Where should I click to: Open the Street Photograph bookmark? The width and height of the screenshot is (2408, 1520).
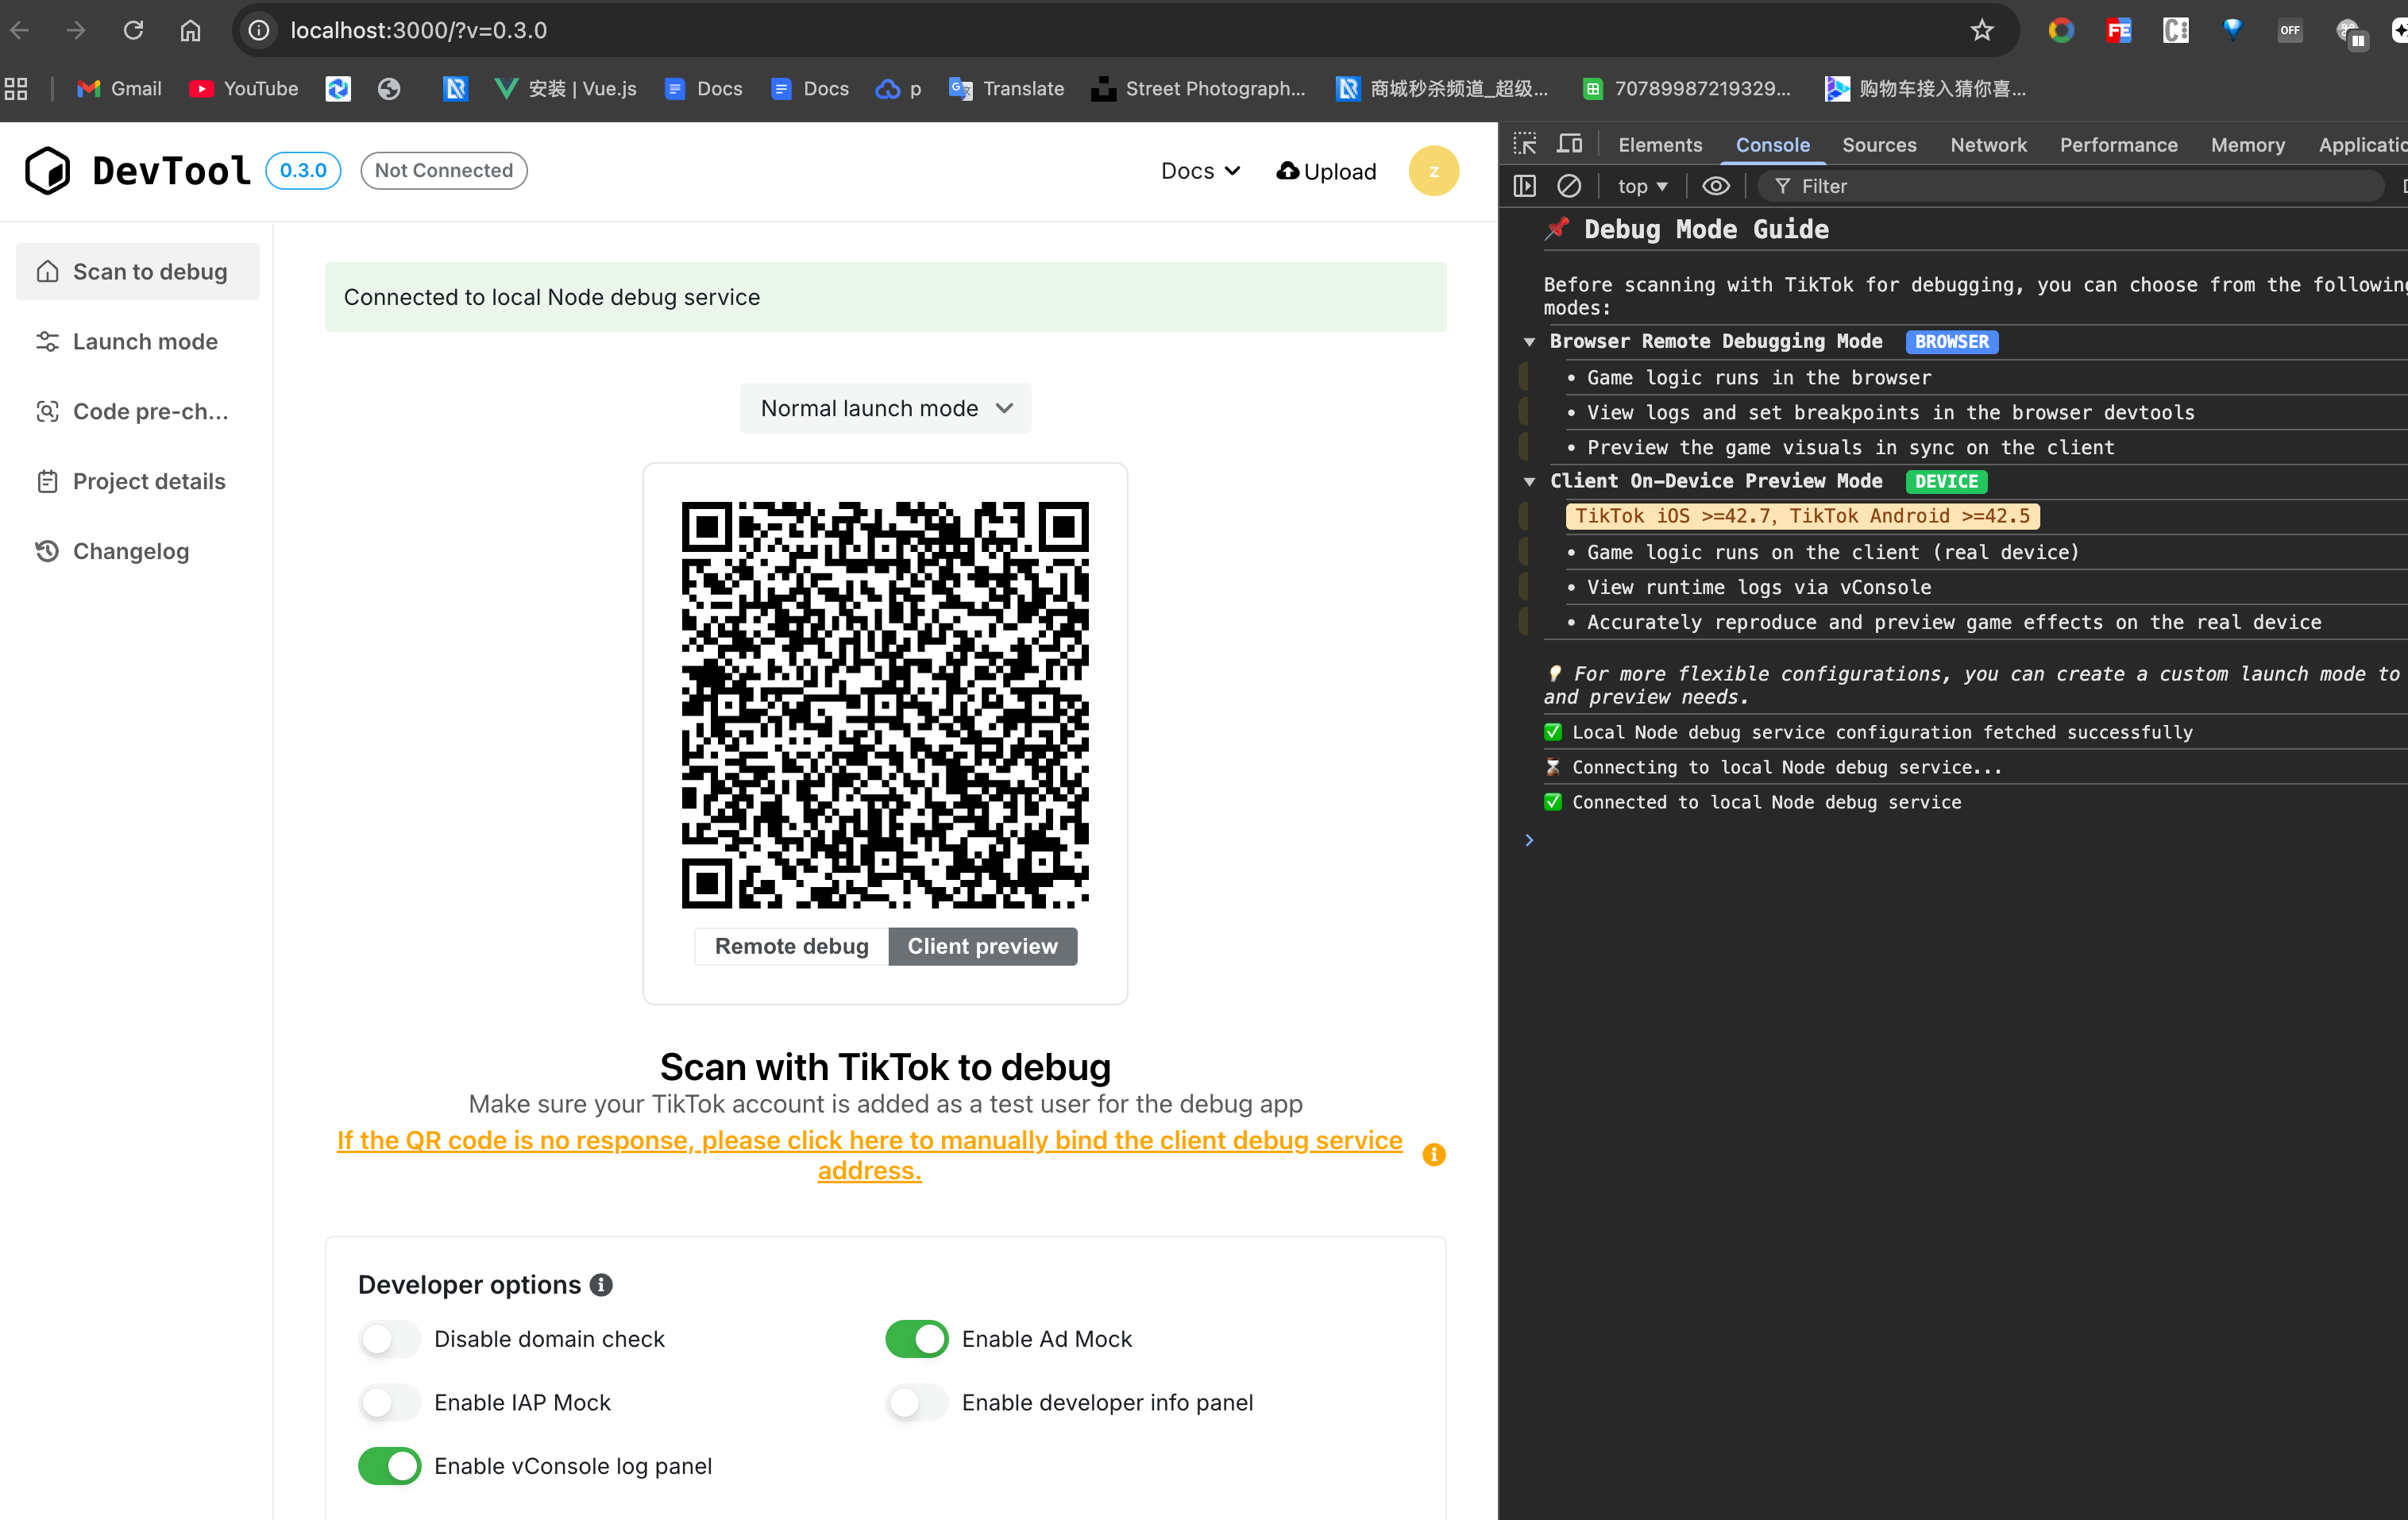coord(1198,88)
